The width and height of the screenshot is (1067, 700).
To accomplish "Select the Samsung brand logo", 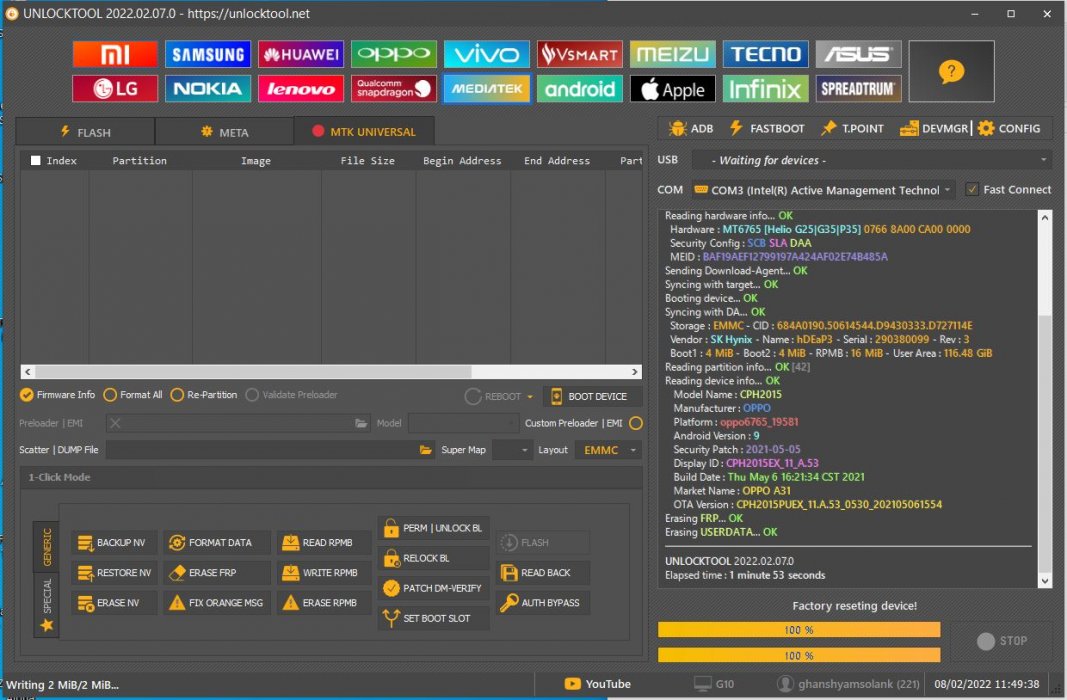I will [x=208, y=54].
